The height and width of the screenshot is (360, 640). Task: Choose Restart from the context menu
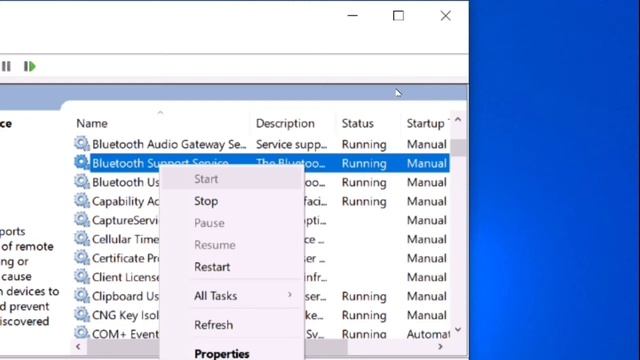tap(232, 267)
